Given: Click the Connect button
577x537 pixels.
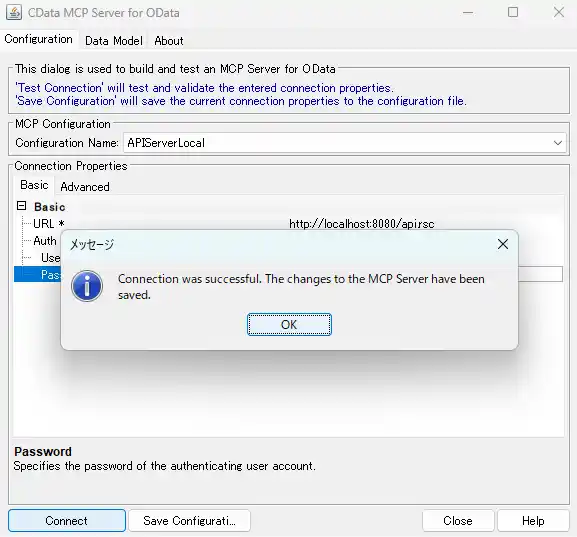Looking at the screenshot, I should tap(67, 520).
